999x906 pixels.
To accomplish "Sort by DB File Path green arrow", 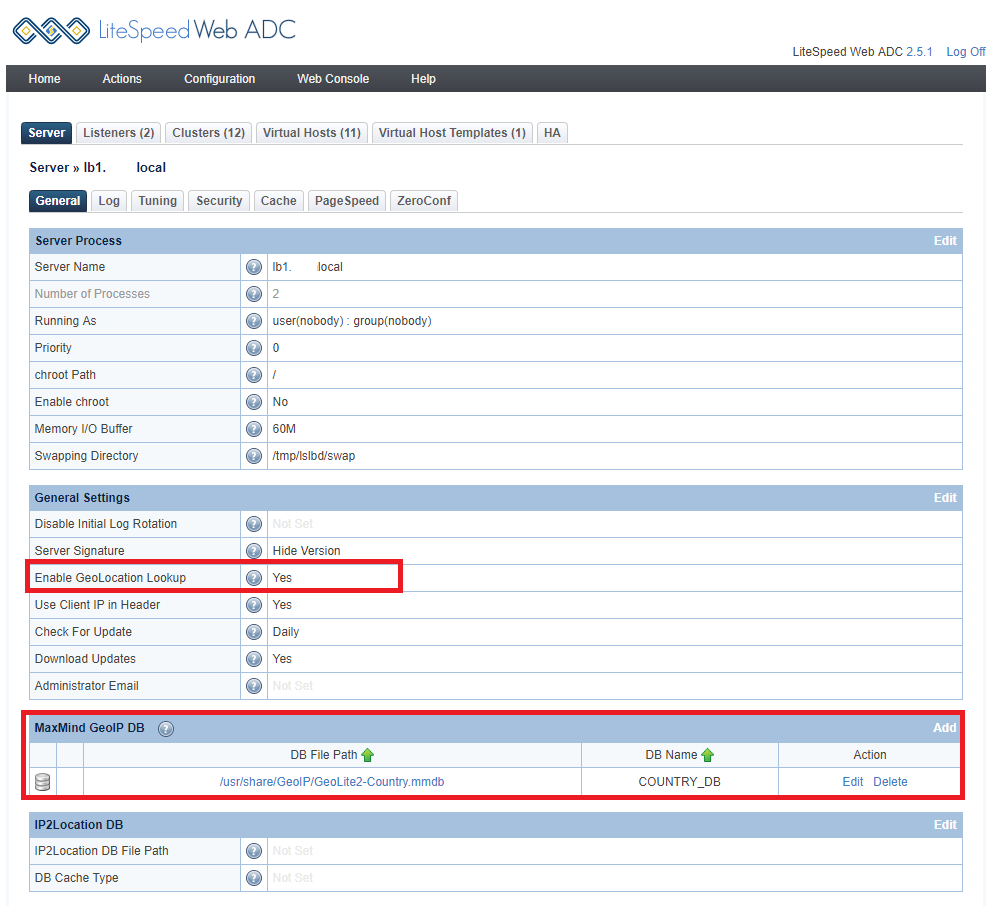I will tap(368, 755).
